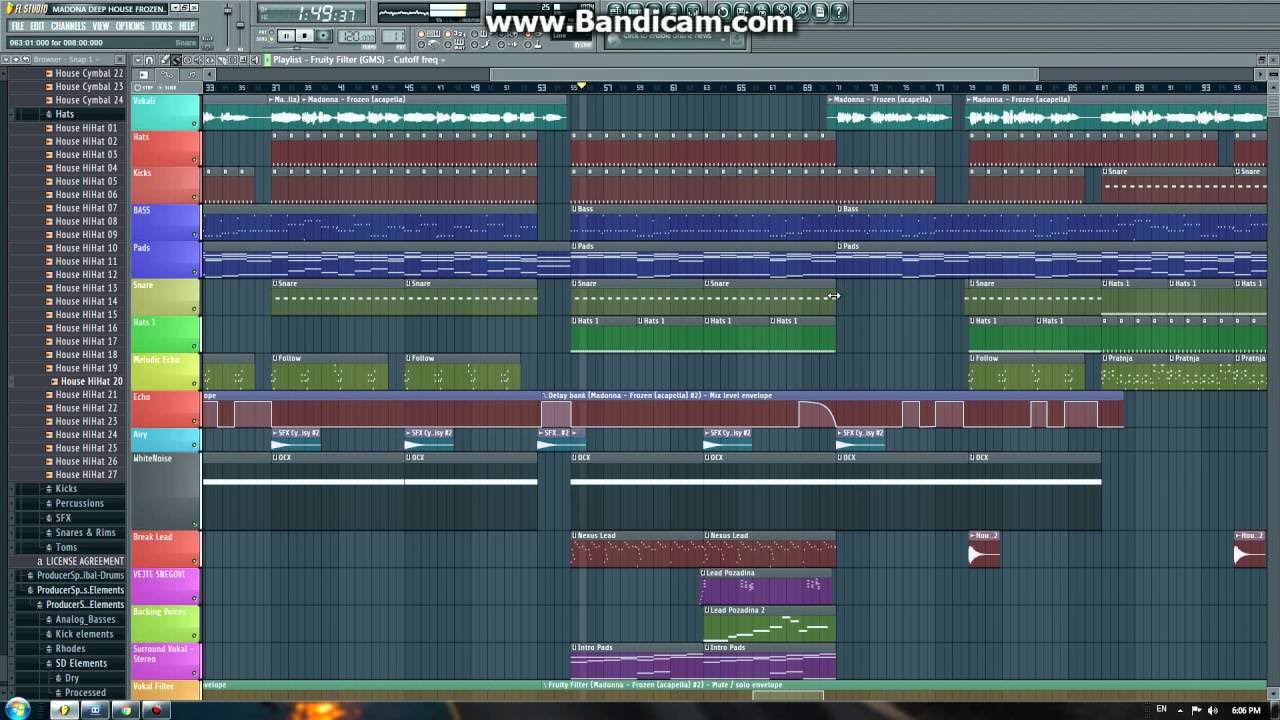Toggle mute dot on the Snare track
The image size is (1280, 720).
click(194, 311)
